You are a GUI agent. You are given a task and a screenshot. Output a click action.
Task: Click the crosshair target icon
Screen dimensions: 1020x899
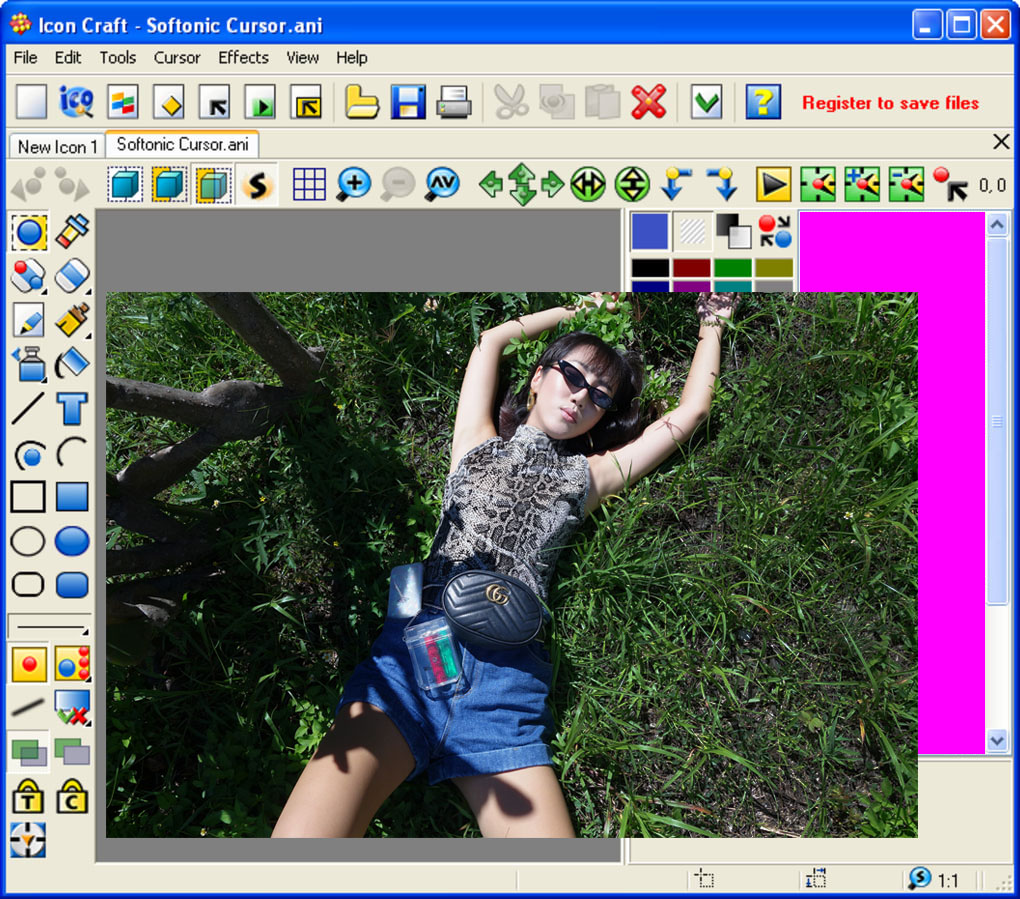coord(28,840)
